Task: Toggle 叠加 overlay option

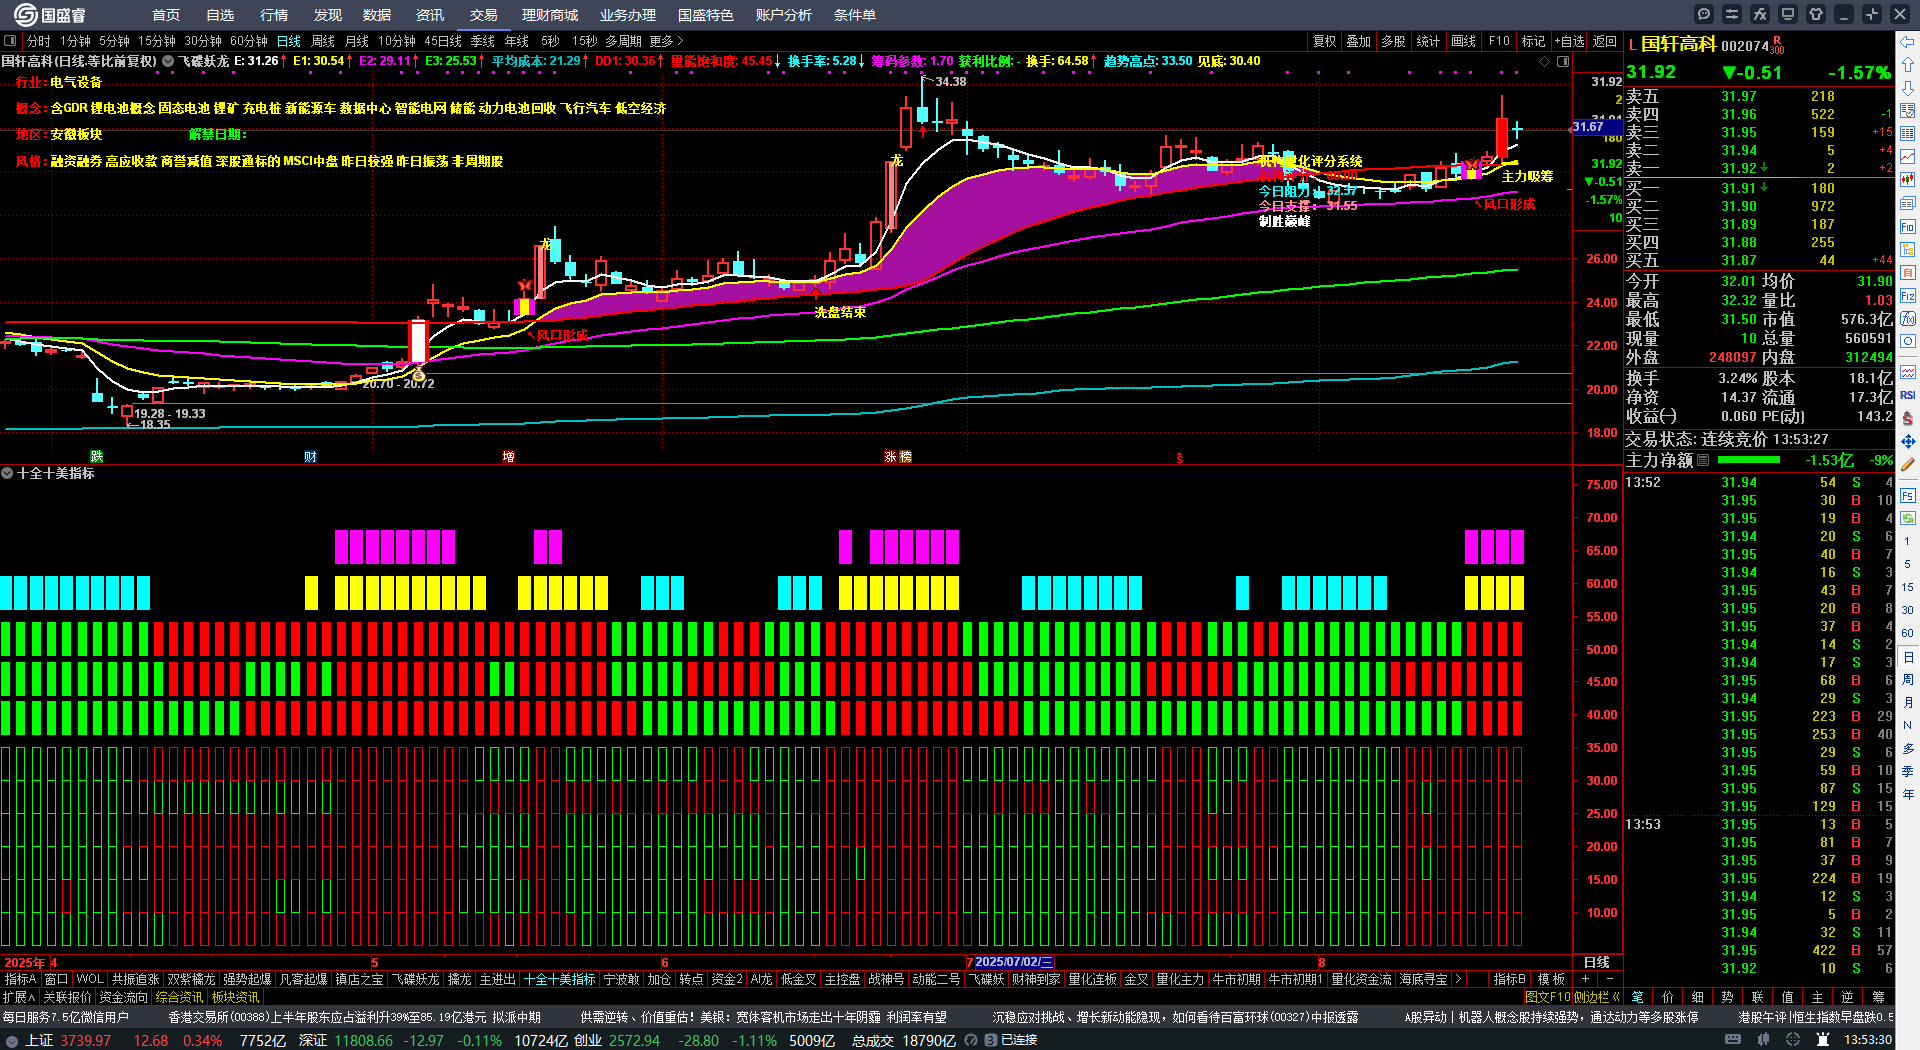Action: (x=1359, y=41)
